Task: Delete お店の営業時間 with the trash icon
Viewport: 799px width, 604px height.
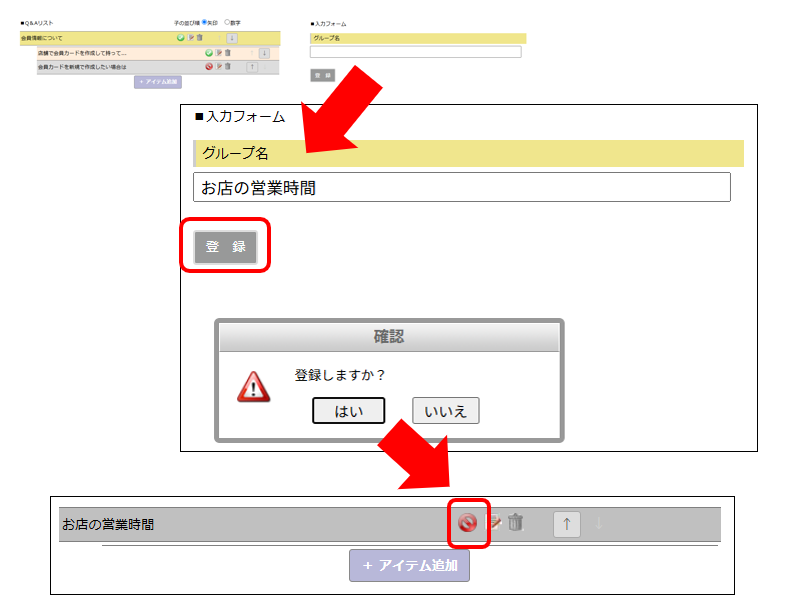Action: (x=515, y=523)
